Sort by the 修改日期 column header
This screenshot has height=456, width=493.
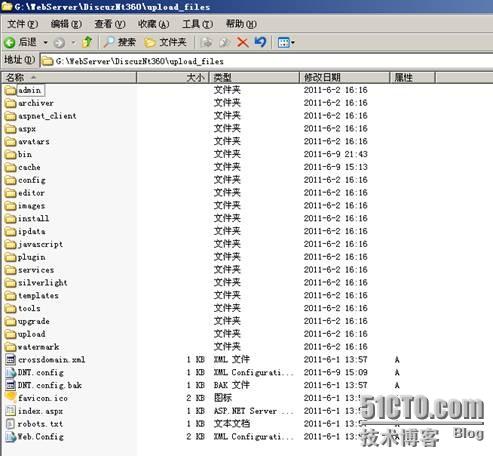[344, 78]
